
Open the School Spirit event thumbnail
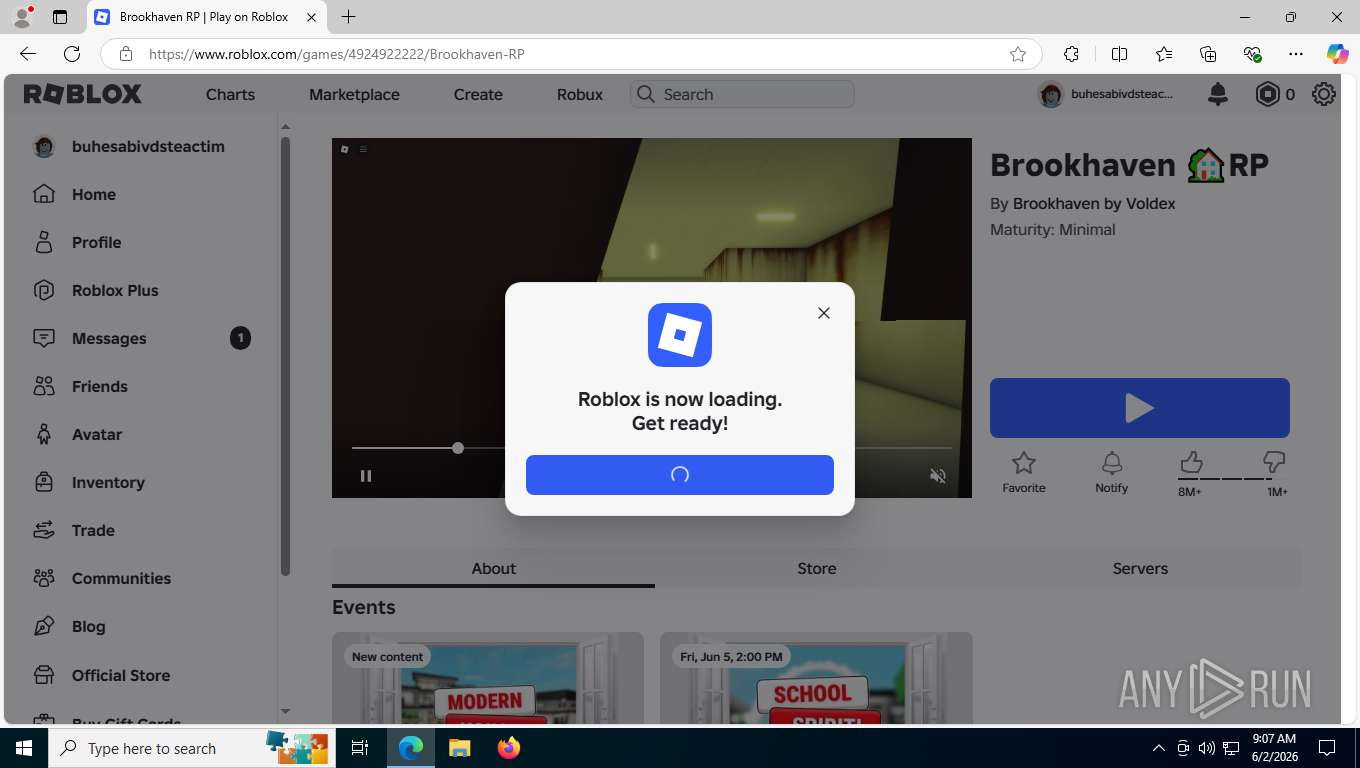[x=816, y=678]
